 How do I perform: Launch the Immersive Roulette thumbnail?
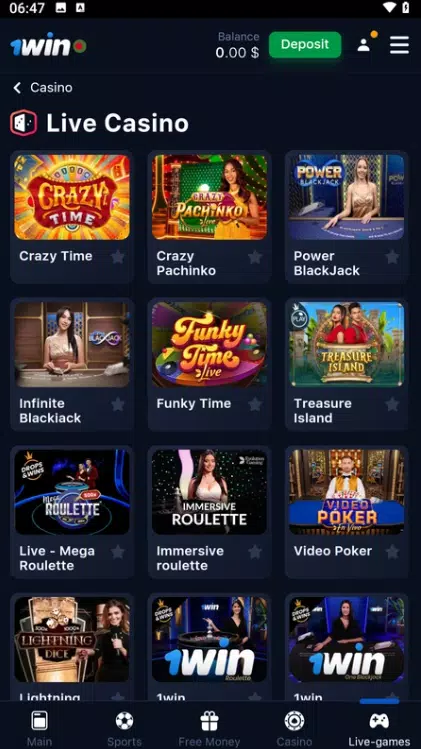[x=209, y=492]
